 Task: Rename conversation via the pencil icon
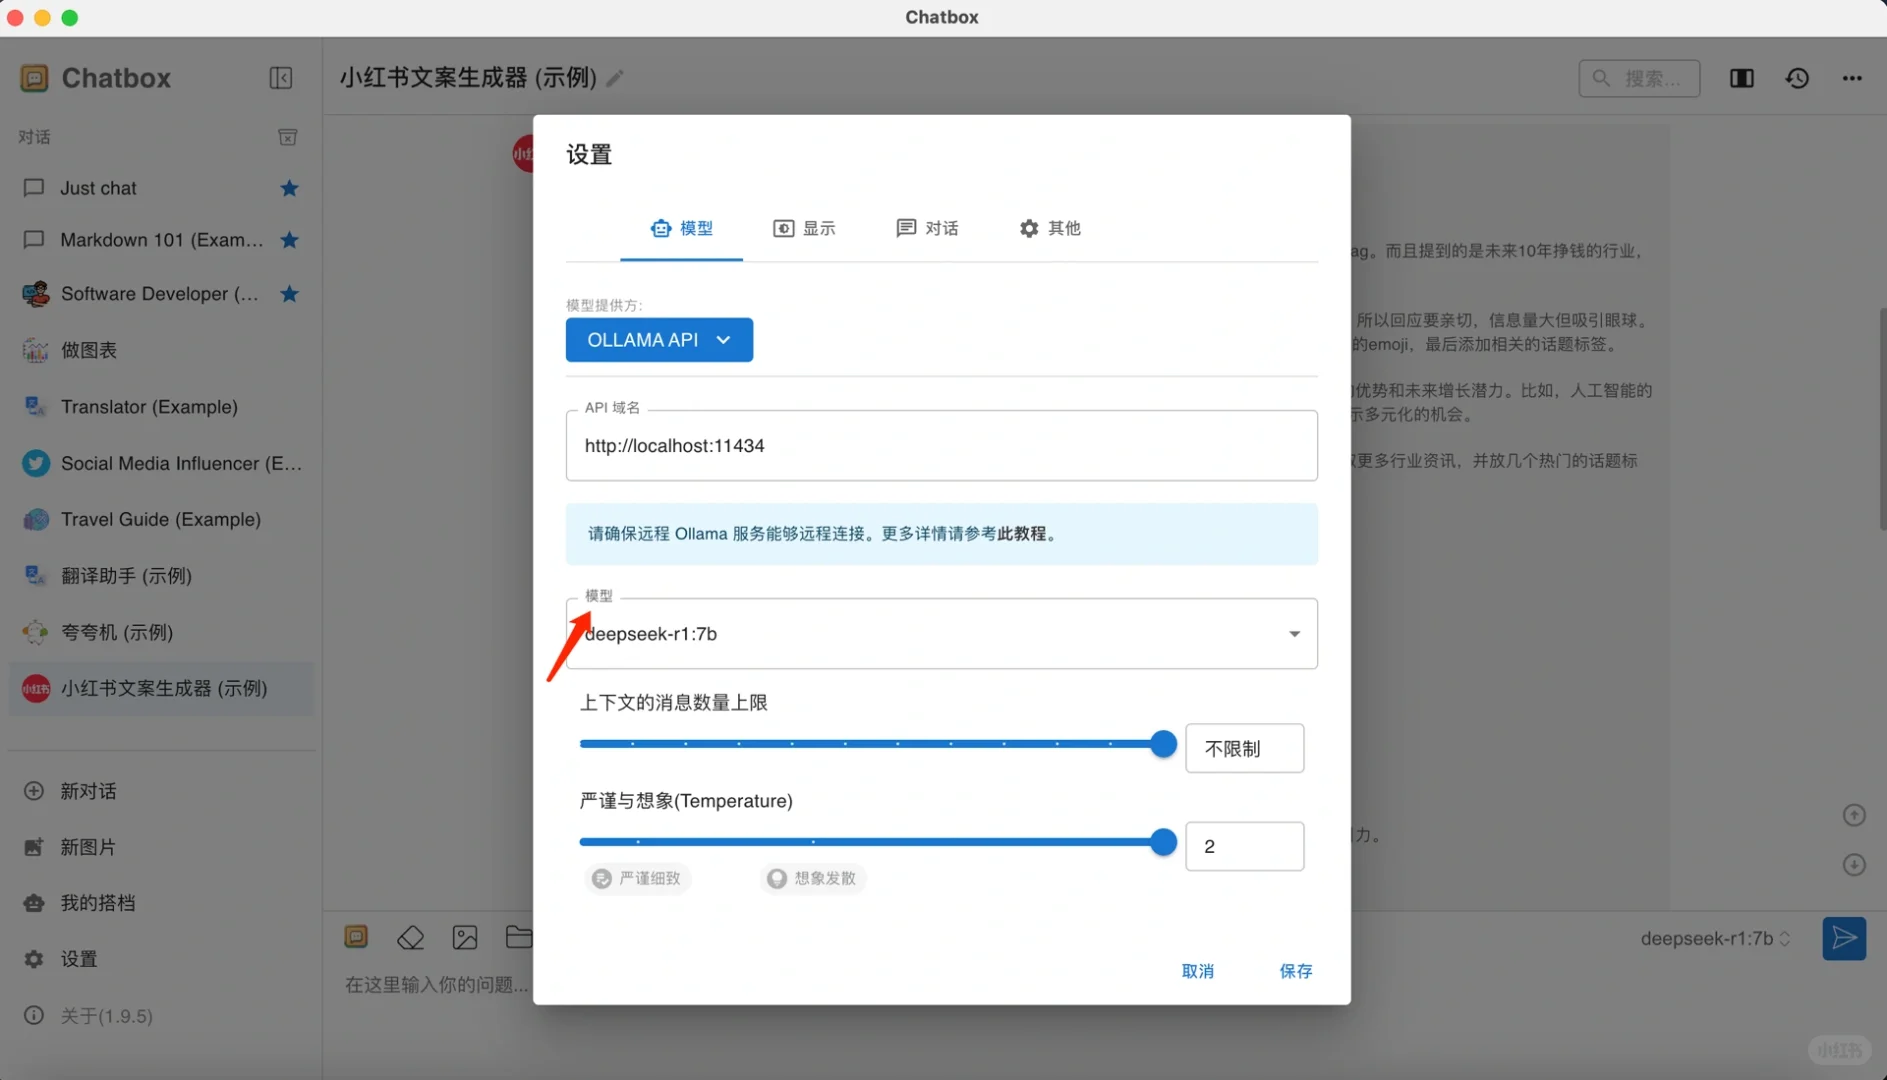coord(617,77)
